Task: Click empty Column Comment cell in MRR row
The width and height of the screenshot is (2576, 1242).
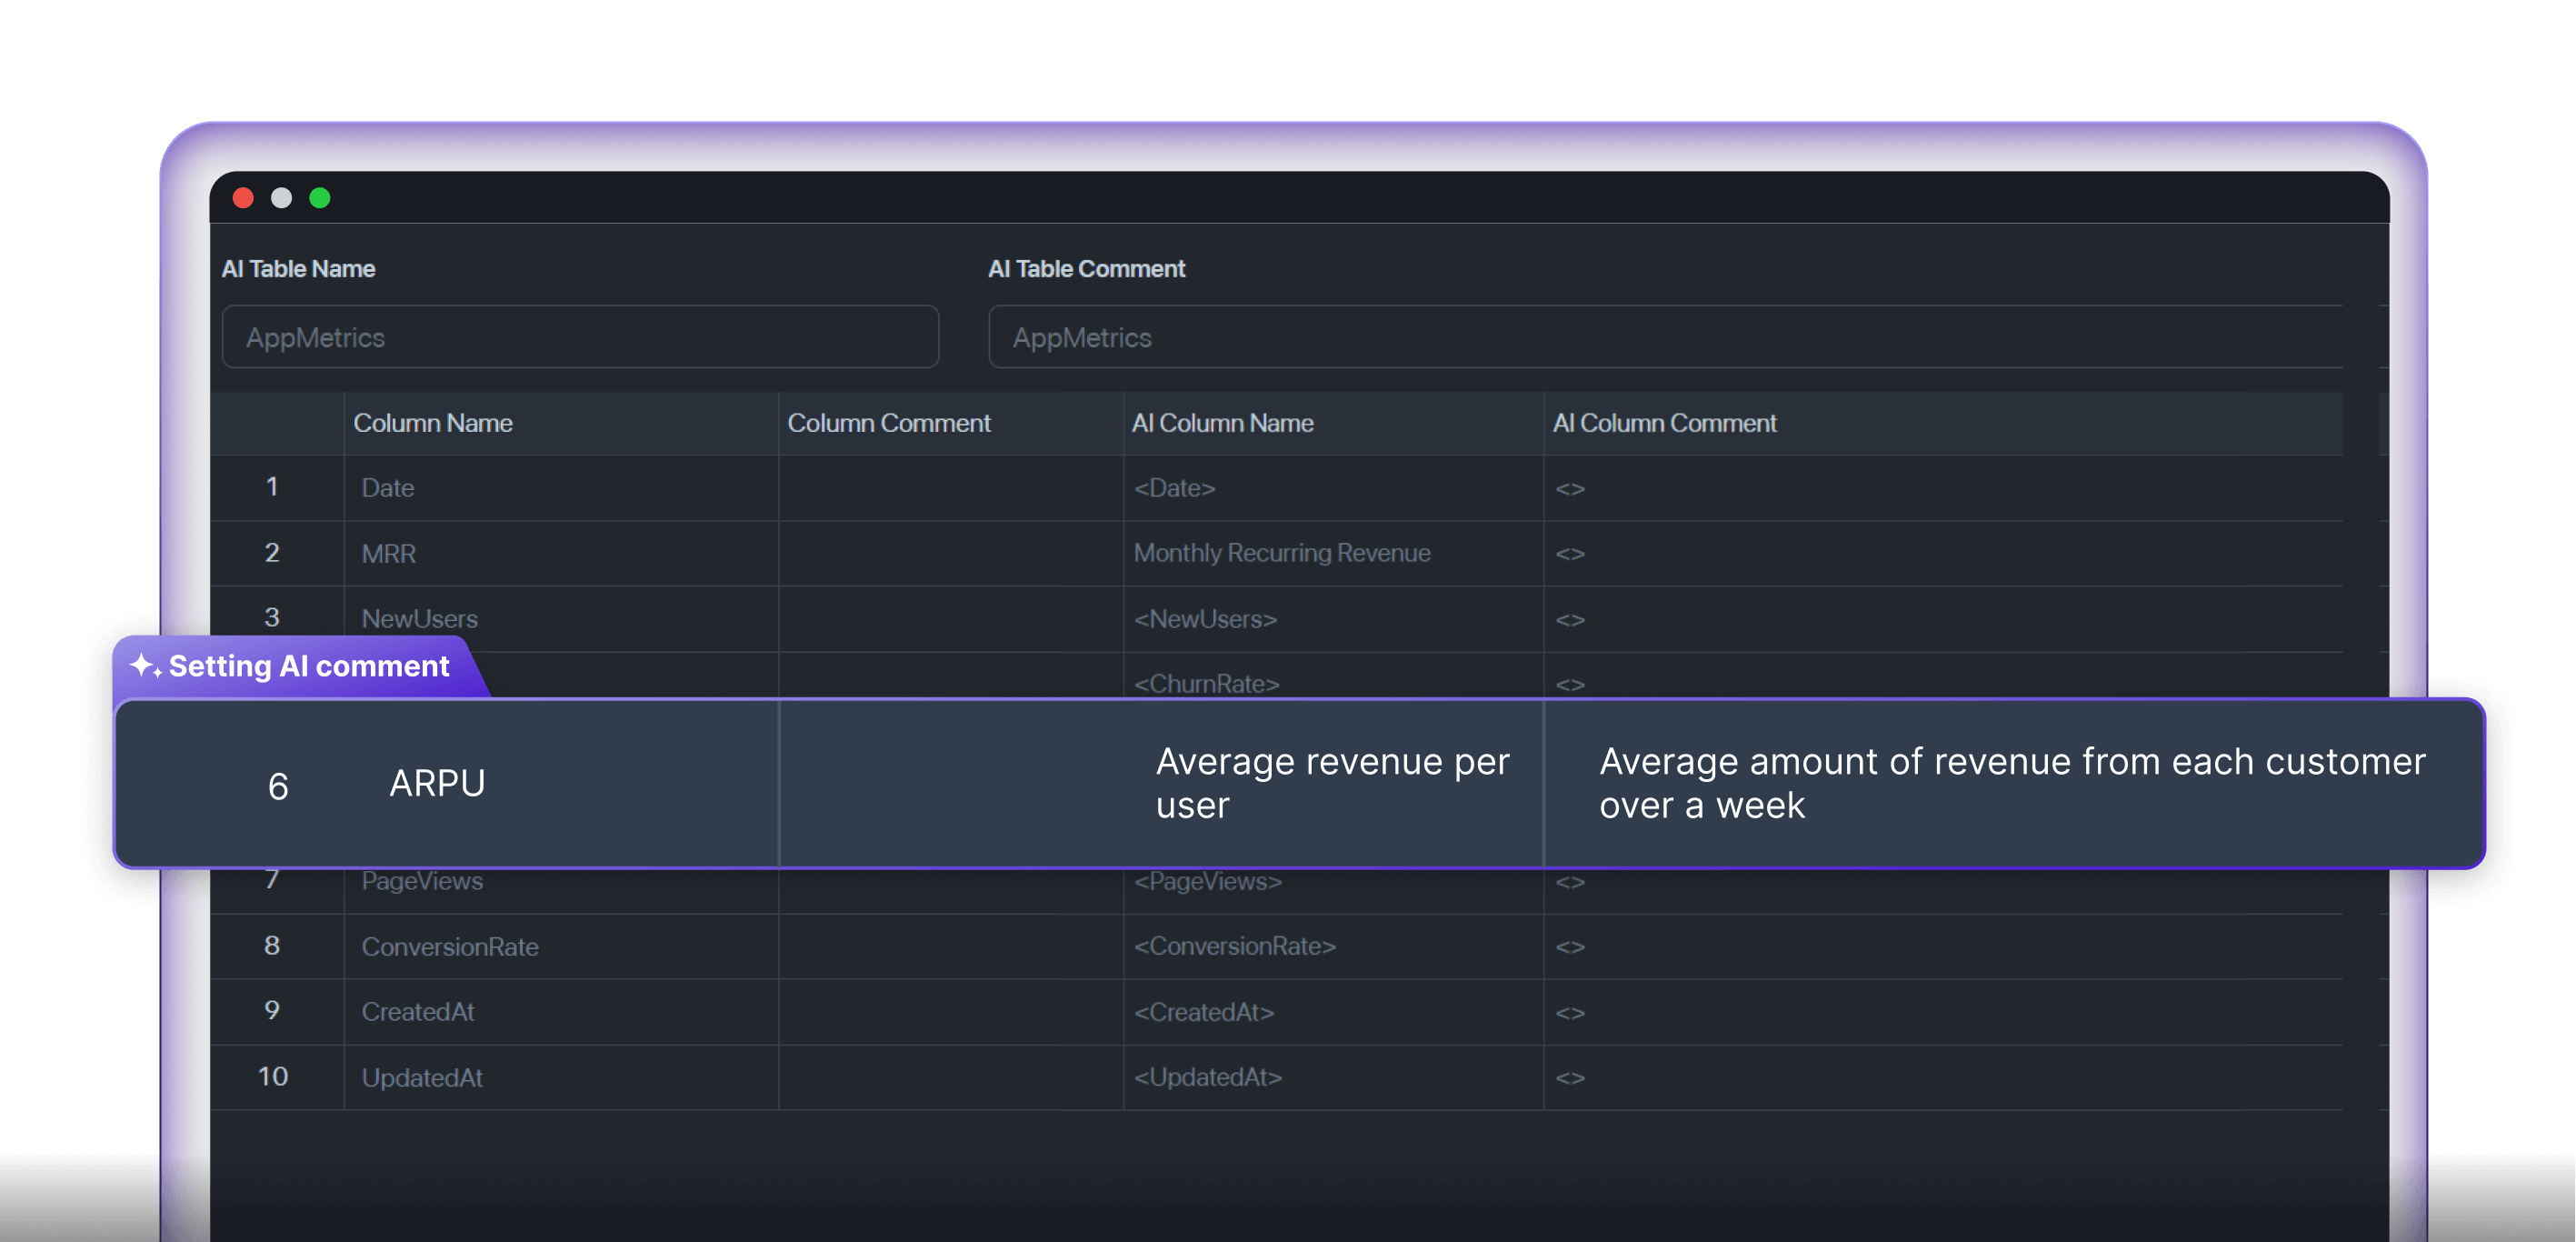Action: (951, 553)
